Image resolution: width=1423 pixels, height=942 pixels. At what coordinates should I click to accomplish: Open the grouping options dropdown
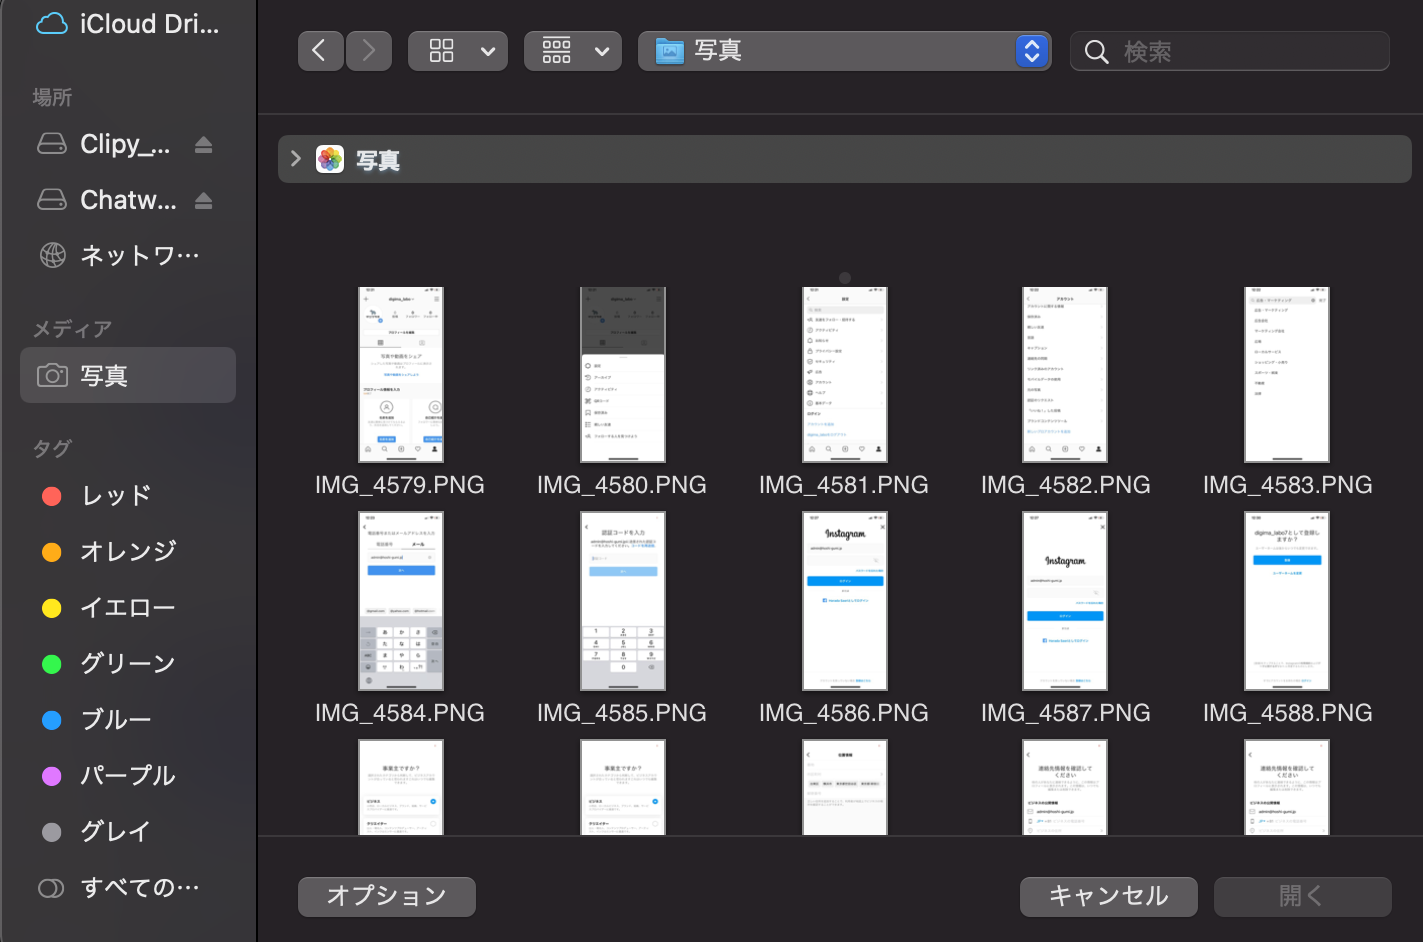[x=573, y=51]
